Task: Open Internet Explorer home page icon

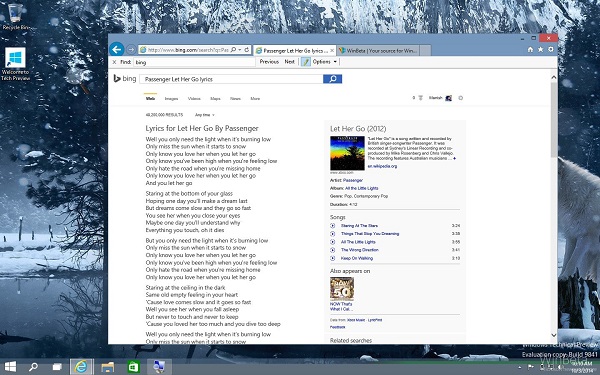Action: click(530, 49)
